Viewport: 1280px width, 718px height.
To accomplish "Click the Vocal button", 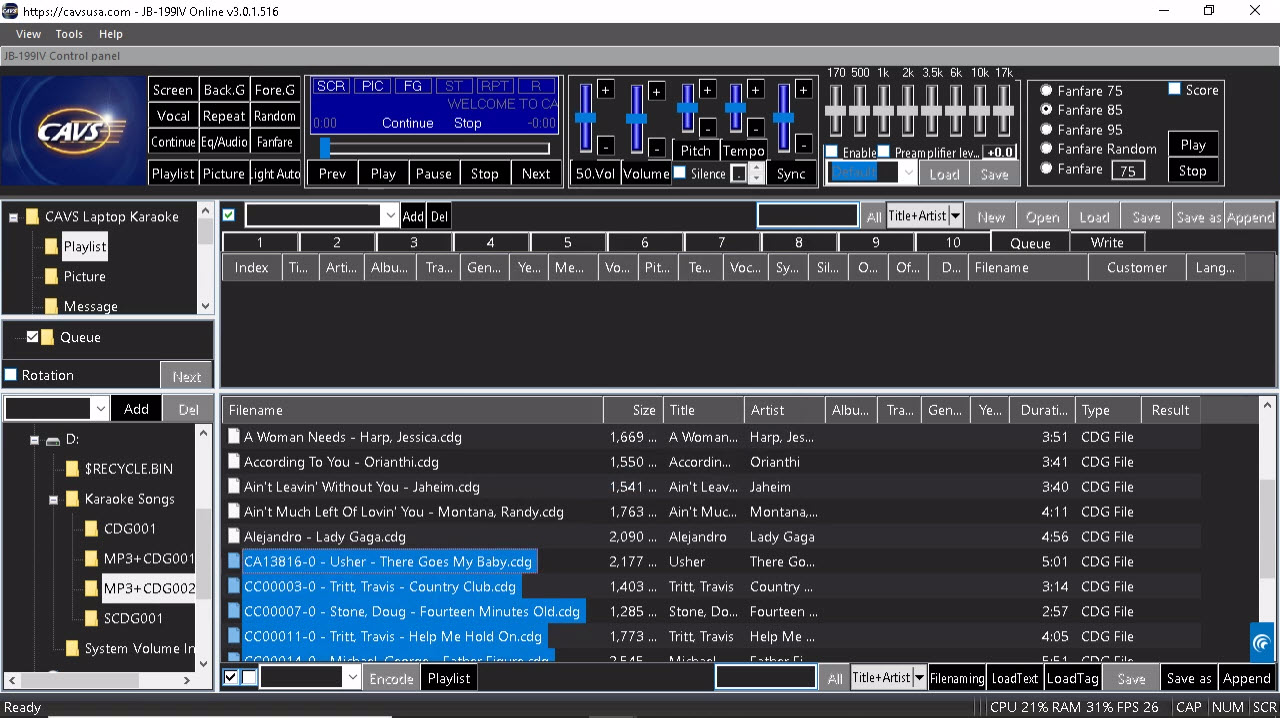I will [x=173, y=116].
